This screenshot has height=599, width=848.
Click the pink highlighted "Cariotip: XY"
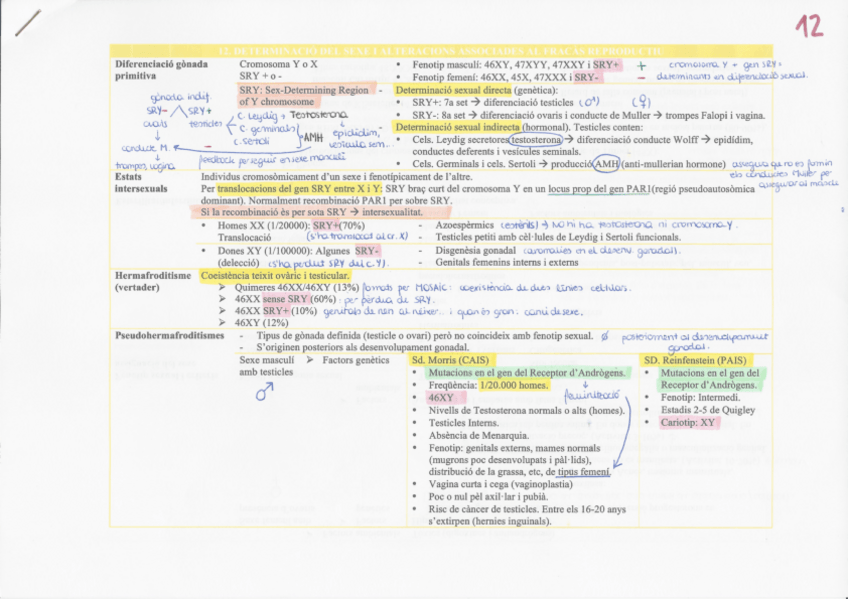coord(688,423)
